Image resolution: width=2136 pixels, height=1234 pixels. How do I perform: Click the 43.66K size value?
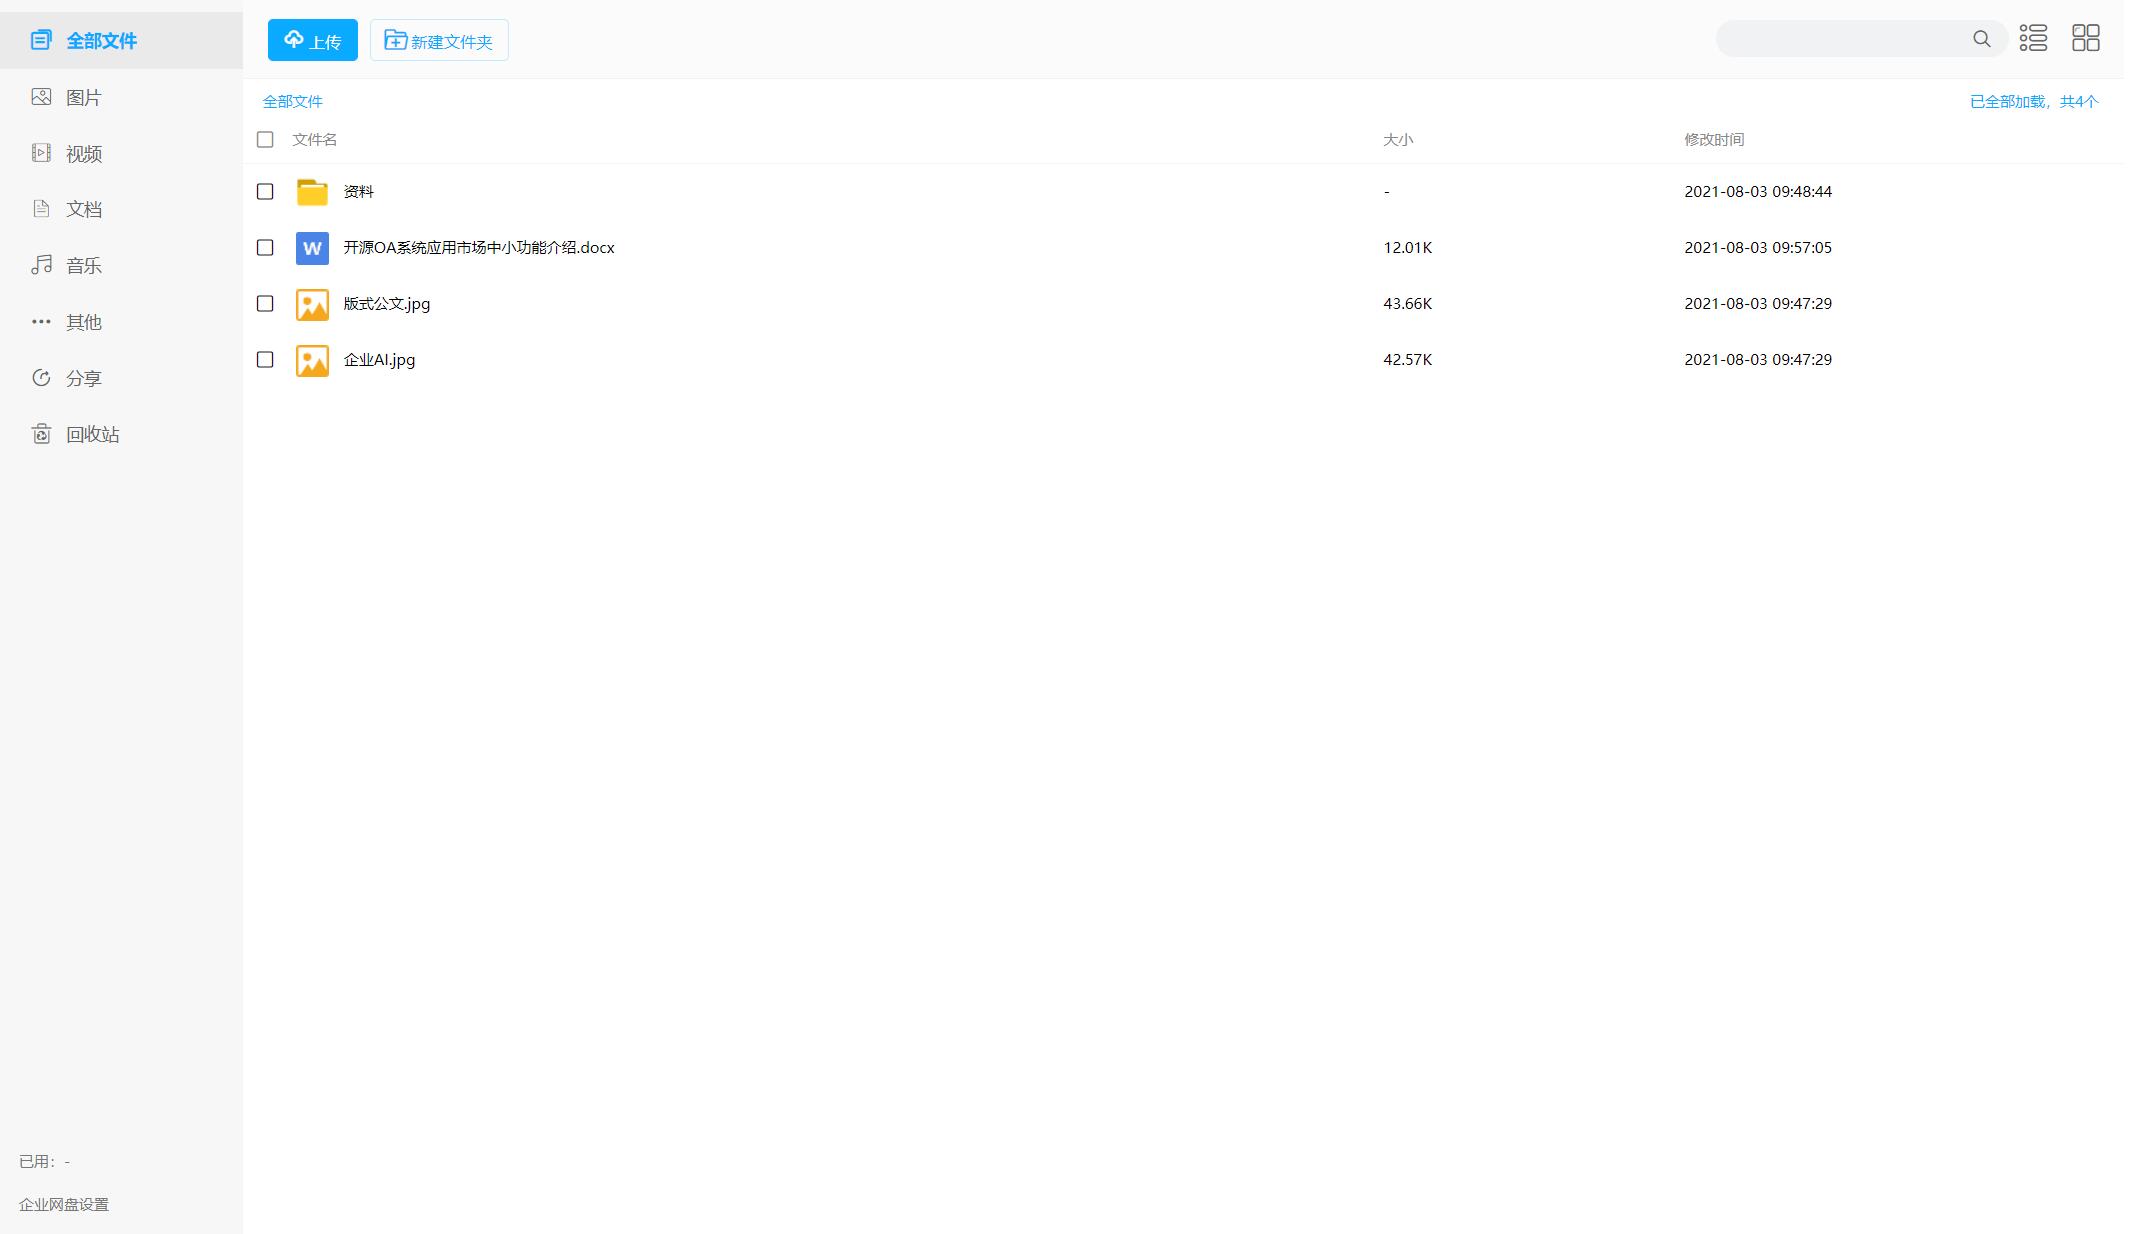(x=1408, y=303)
